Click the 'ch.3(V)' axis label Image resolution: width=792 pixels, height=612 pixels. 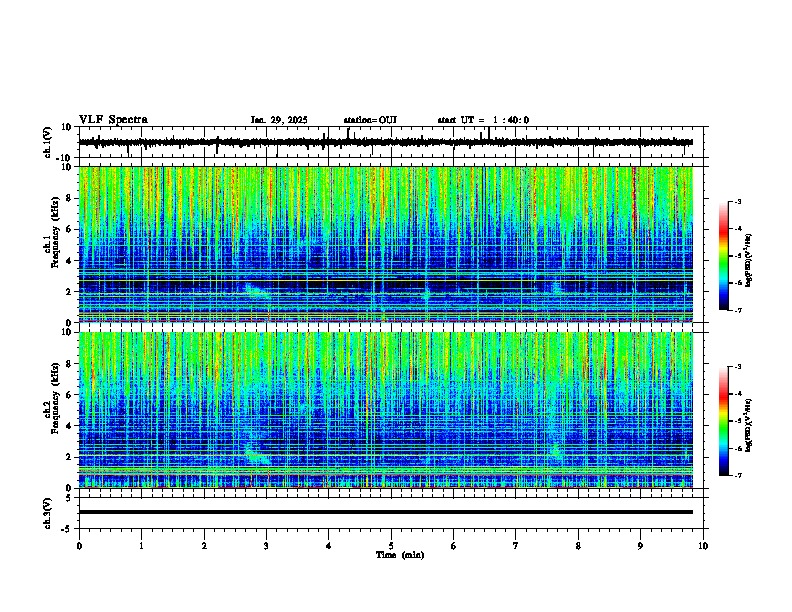point(48,514)
